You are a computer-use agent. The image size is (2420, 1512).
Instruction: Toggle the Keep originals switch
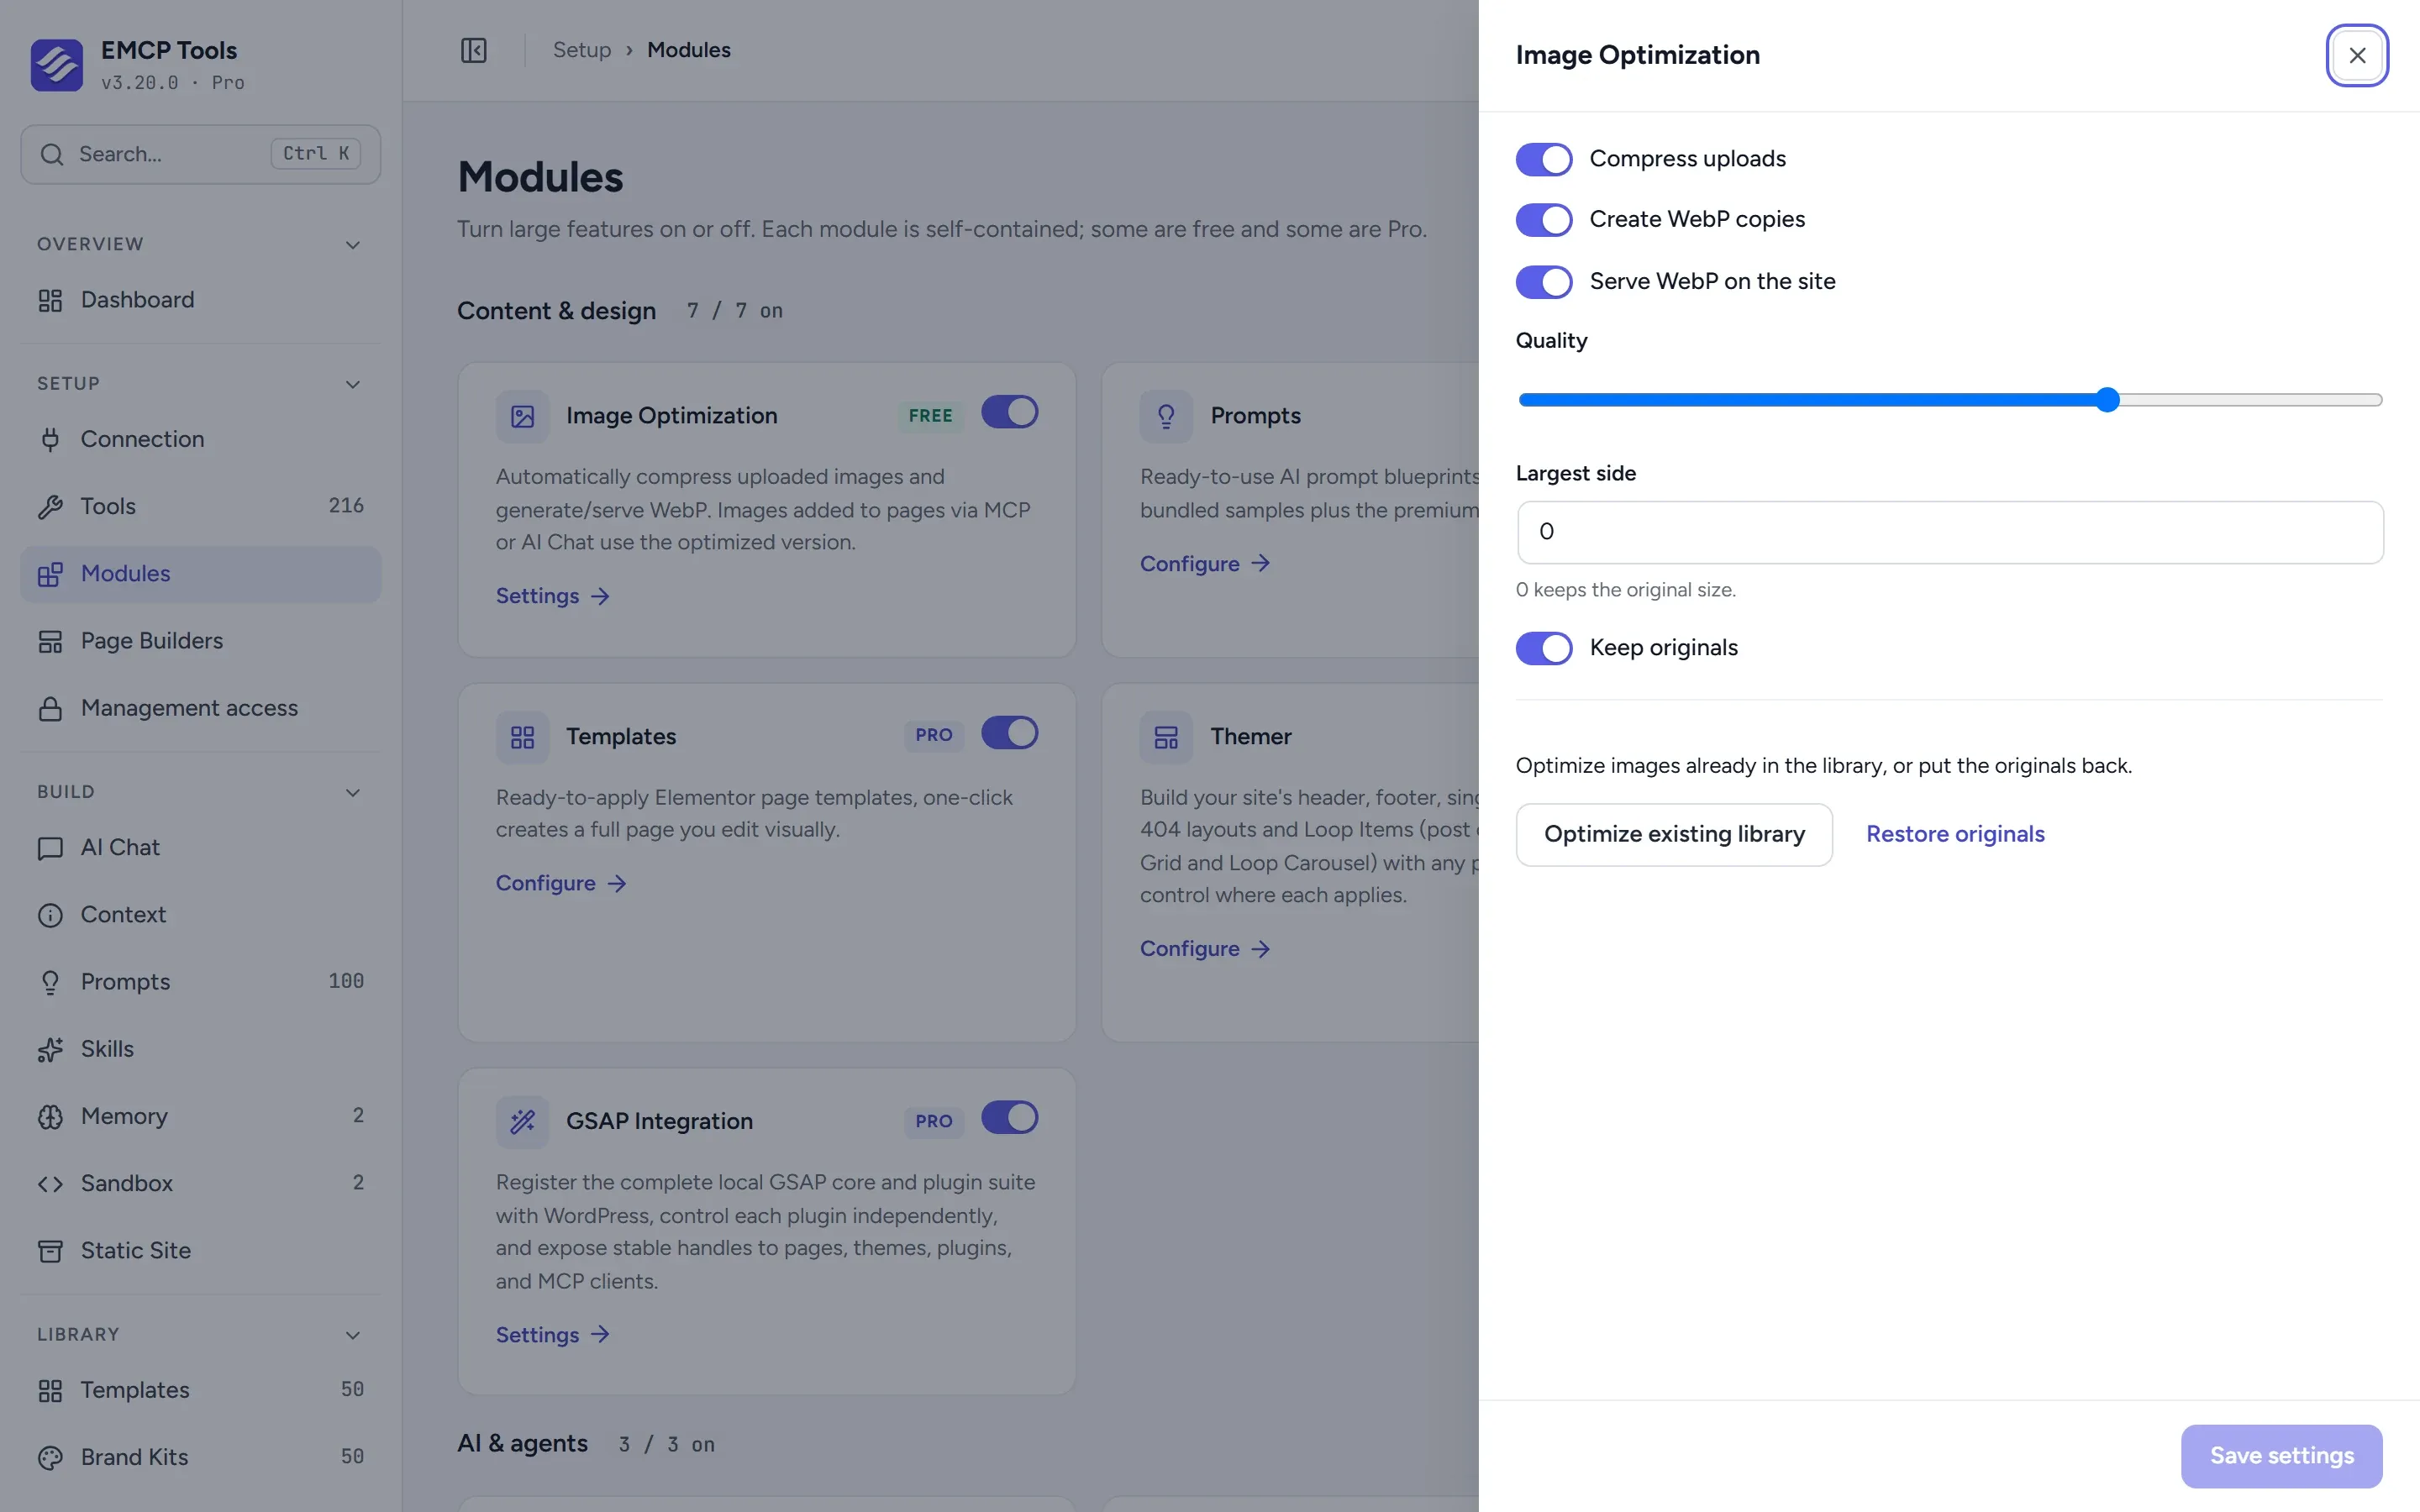(x=1543, y=648)
